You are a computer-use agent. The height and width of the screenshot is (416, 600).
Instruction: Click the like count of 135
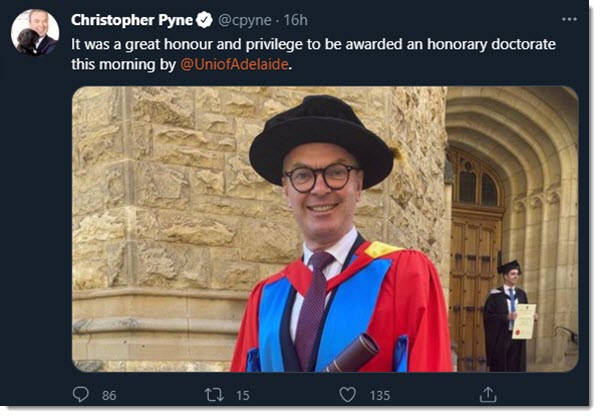point(380,395)
